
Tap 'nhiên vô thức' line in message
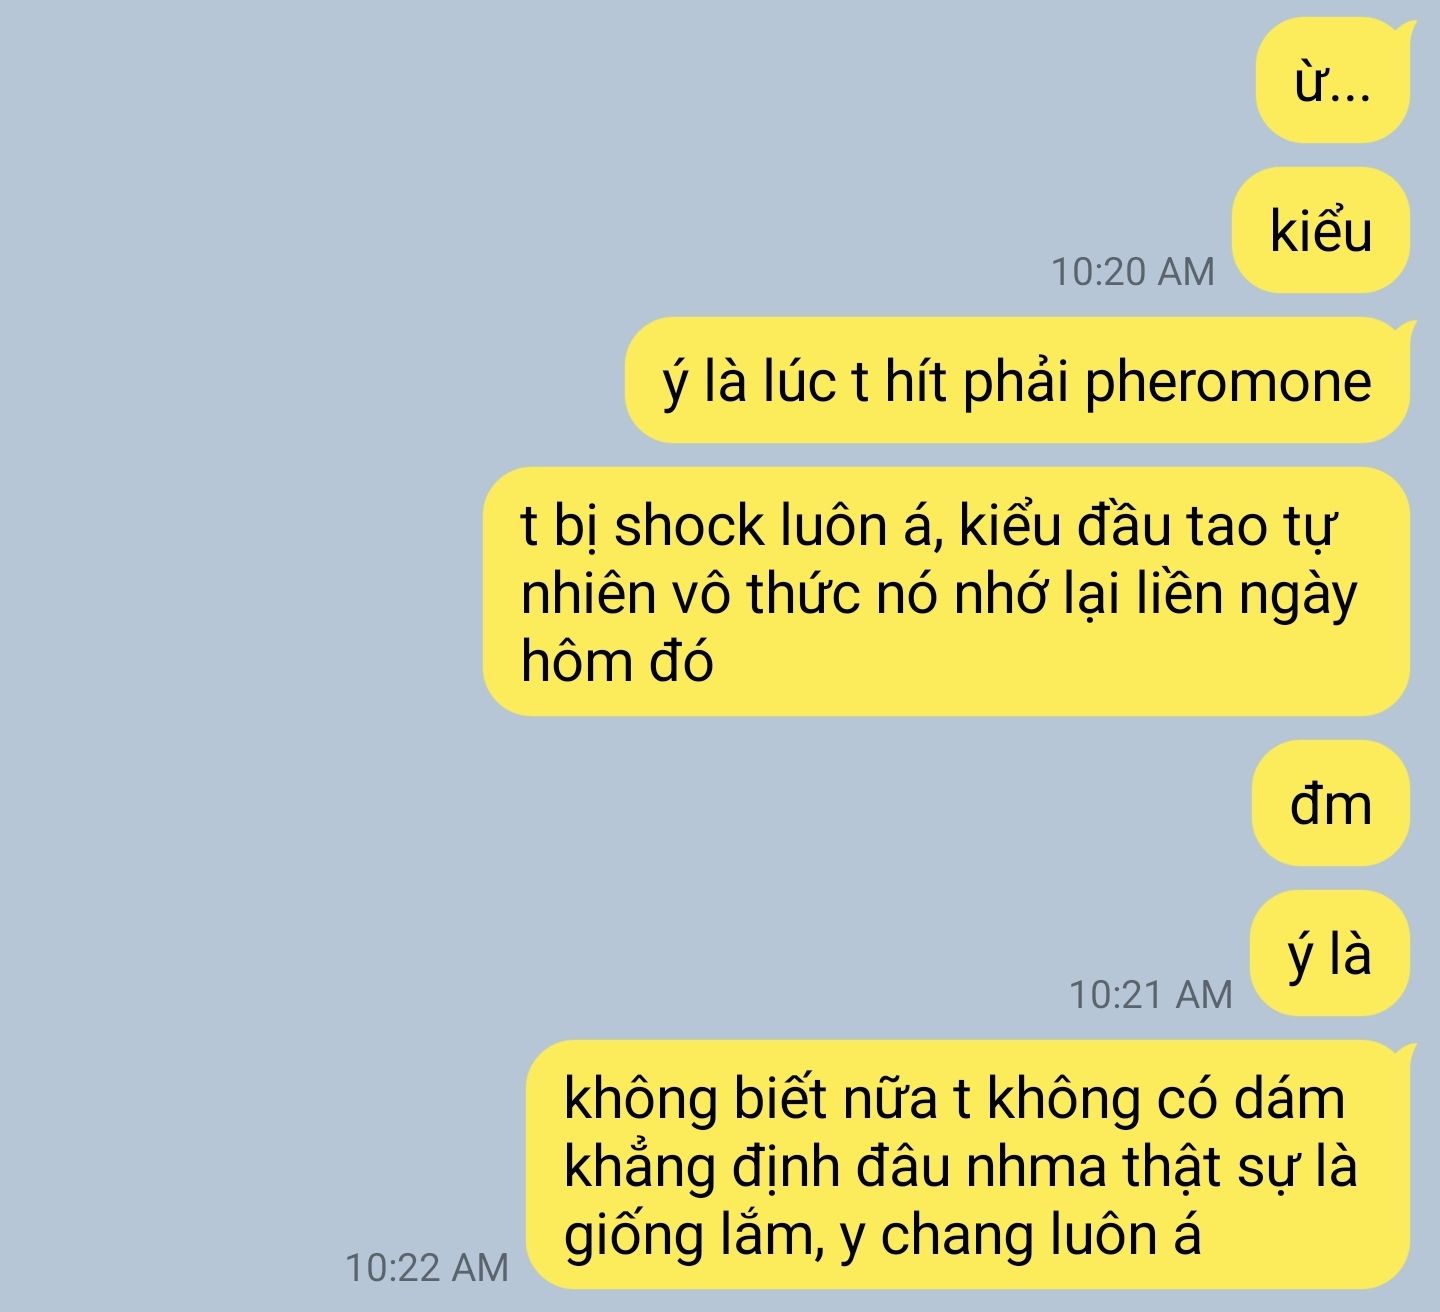pyautogui.click(x=691, y=595)
